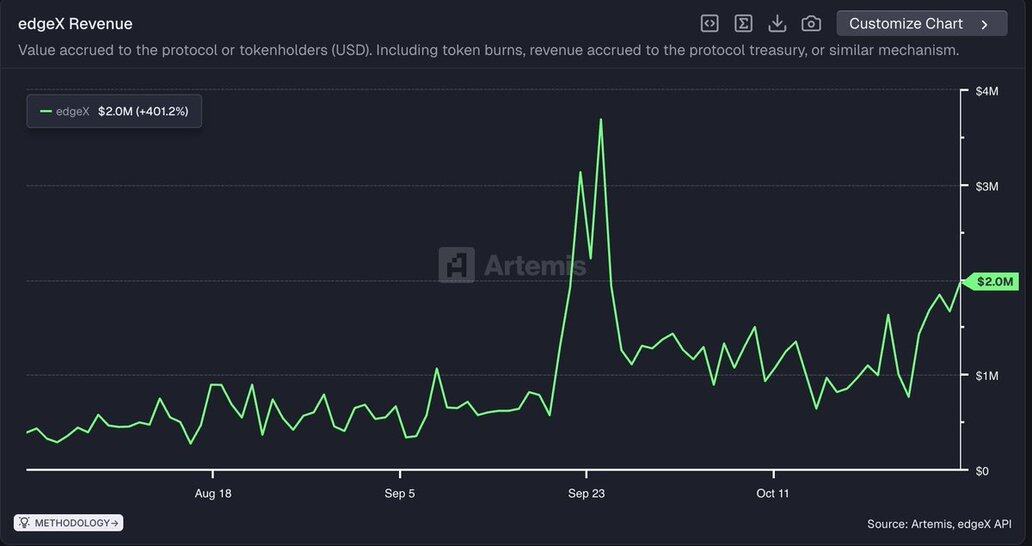Viewport: 1032px width, 546px height.
Task: Click the green edgeX legend line swatch
Action: point(46,111)
